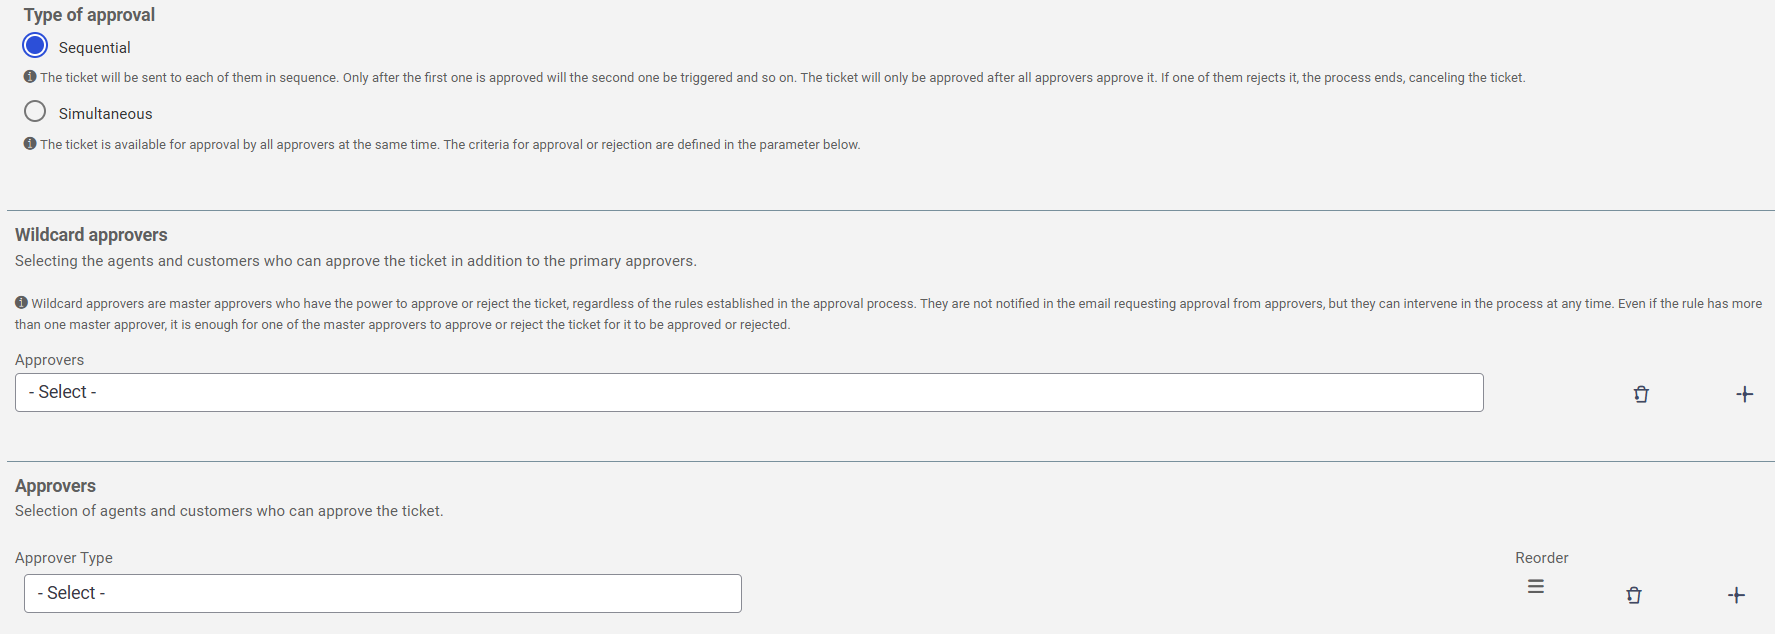Select the Sequential radio button
This screenshot has width=1775, height=634.
(35, 45)
